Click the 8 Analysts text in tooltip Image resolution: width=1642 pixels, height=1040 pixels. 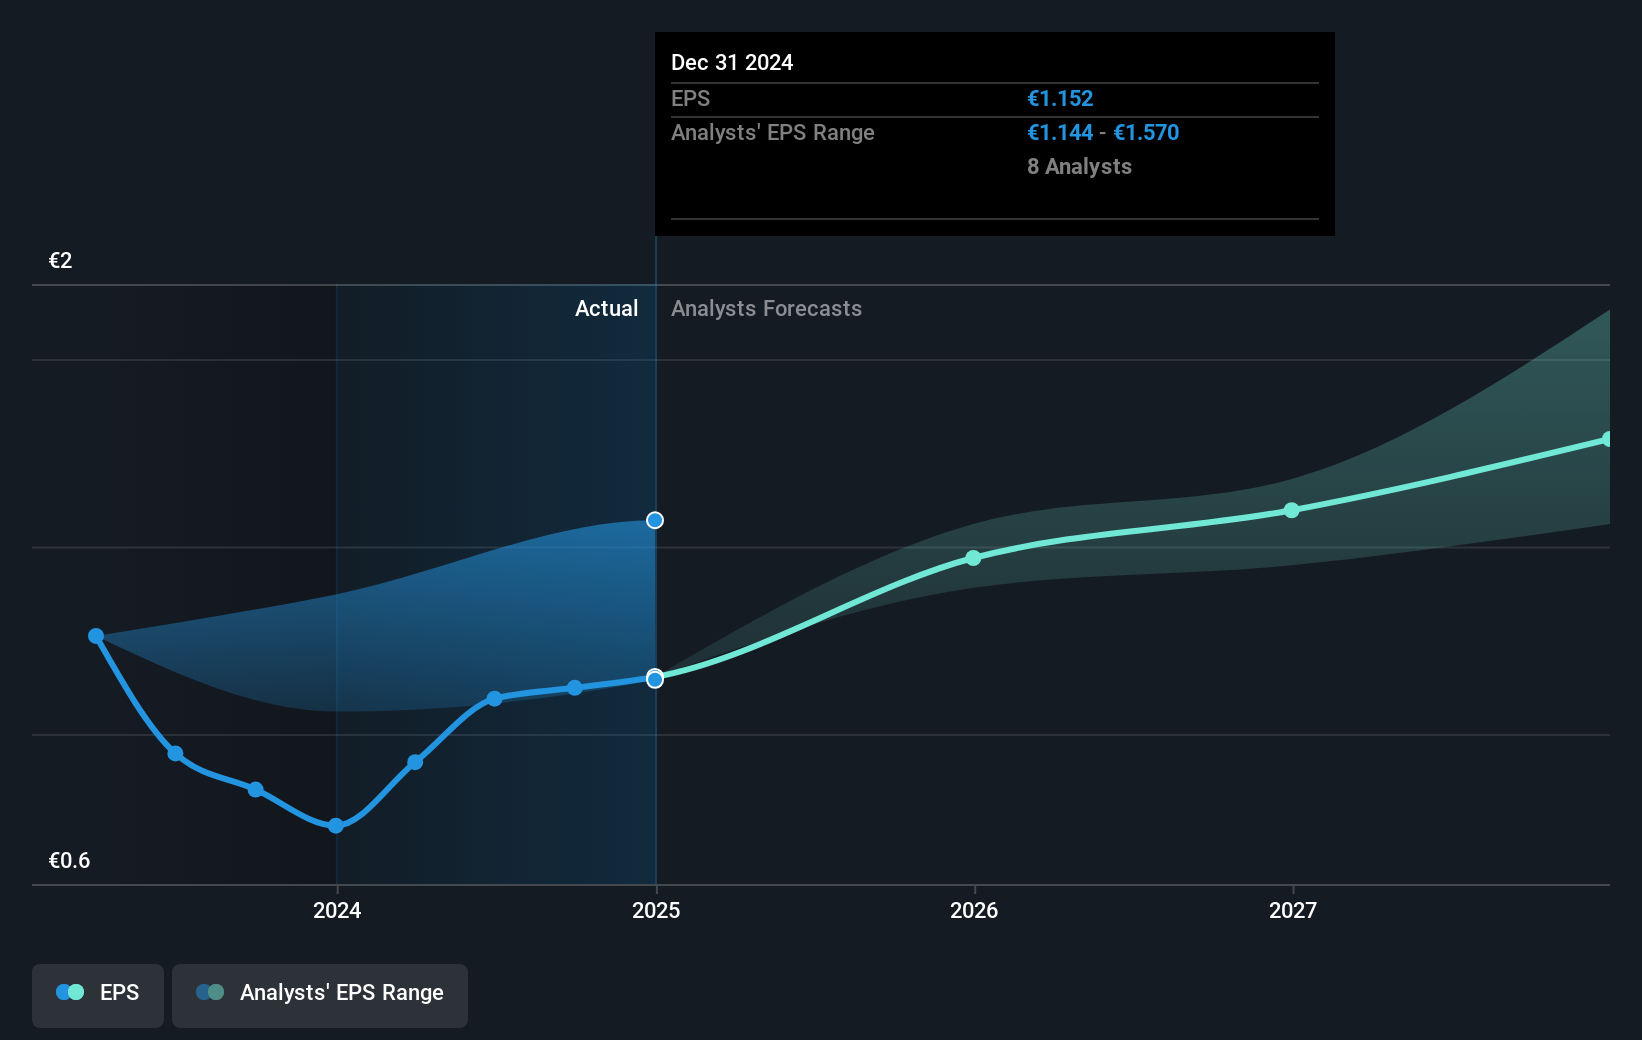tap(1079, 167)
